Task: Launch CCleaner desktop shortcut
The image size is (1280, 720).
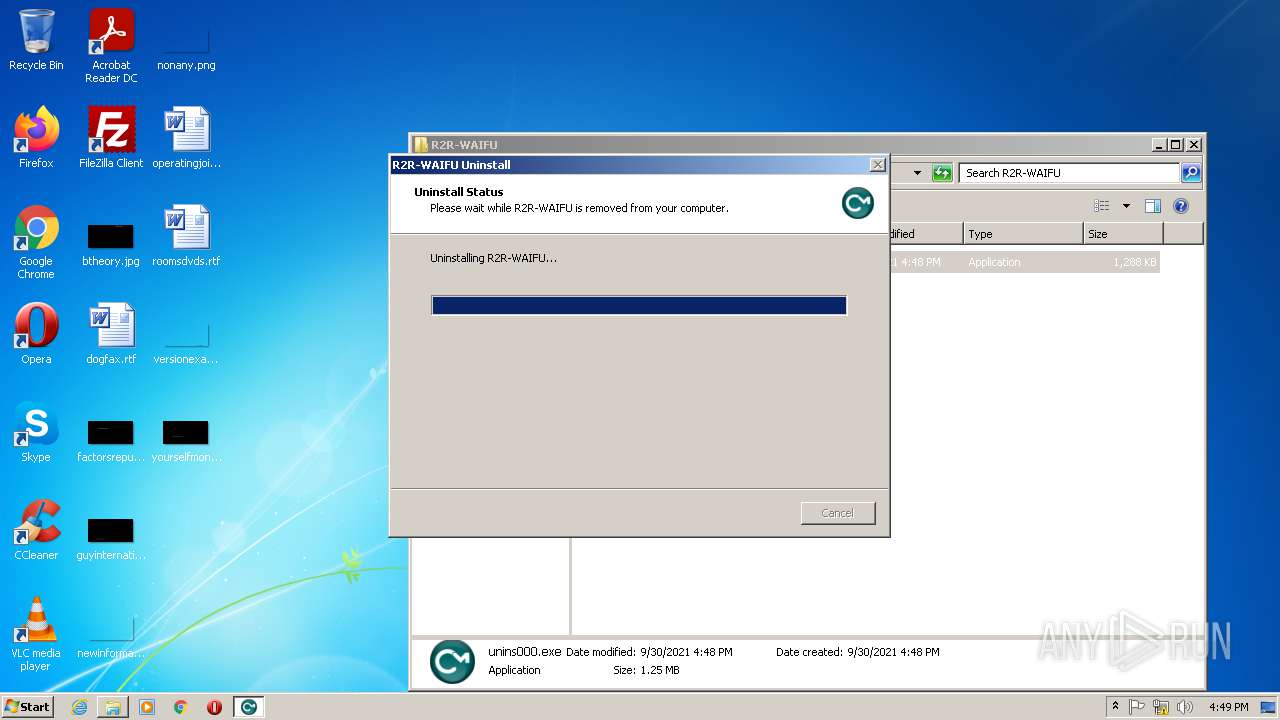Action: 36,530
